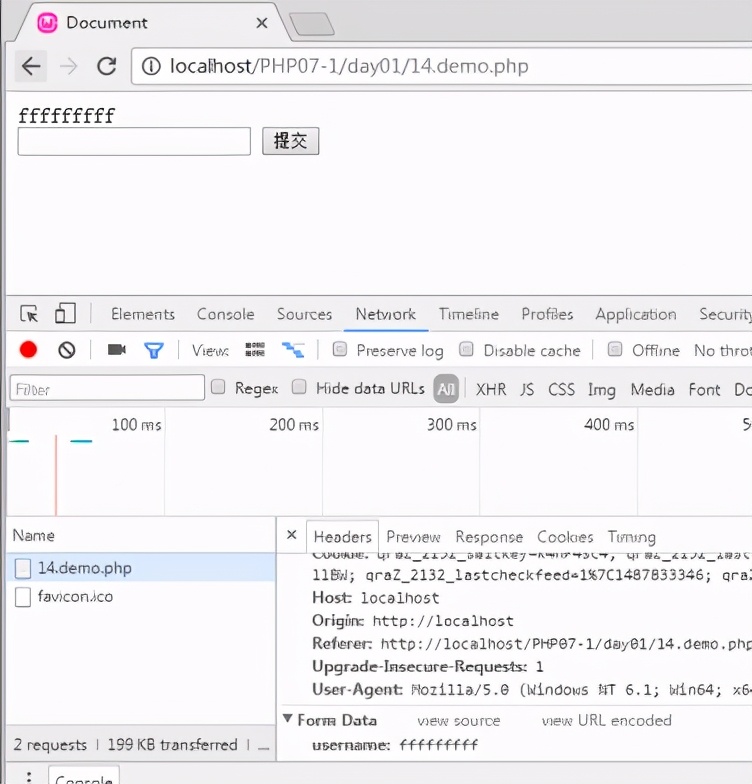Select the favicon.ico request
Viewport: 752px width, 784px height.
pyautogui.click(x=141, y=596)
